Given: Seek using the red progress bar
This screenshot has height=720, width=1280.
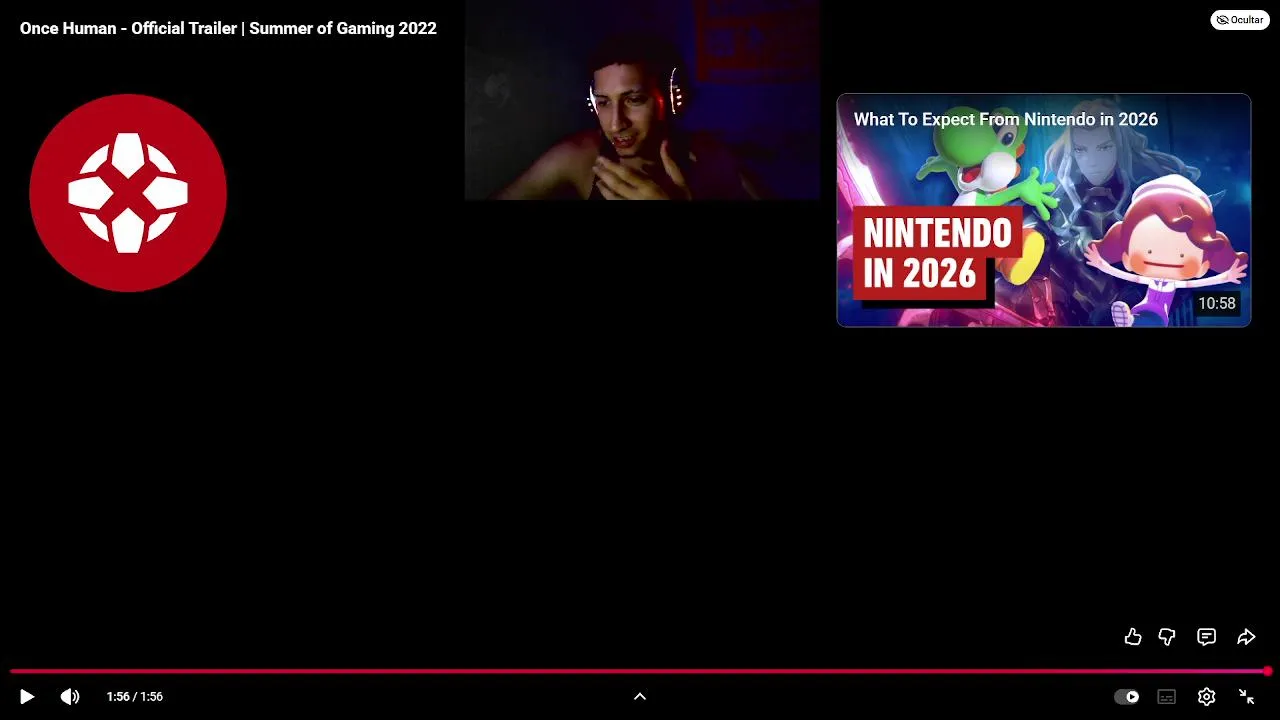Looking at the screenshot, I should point(640,671).
